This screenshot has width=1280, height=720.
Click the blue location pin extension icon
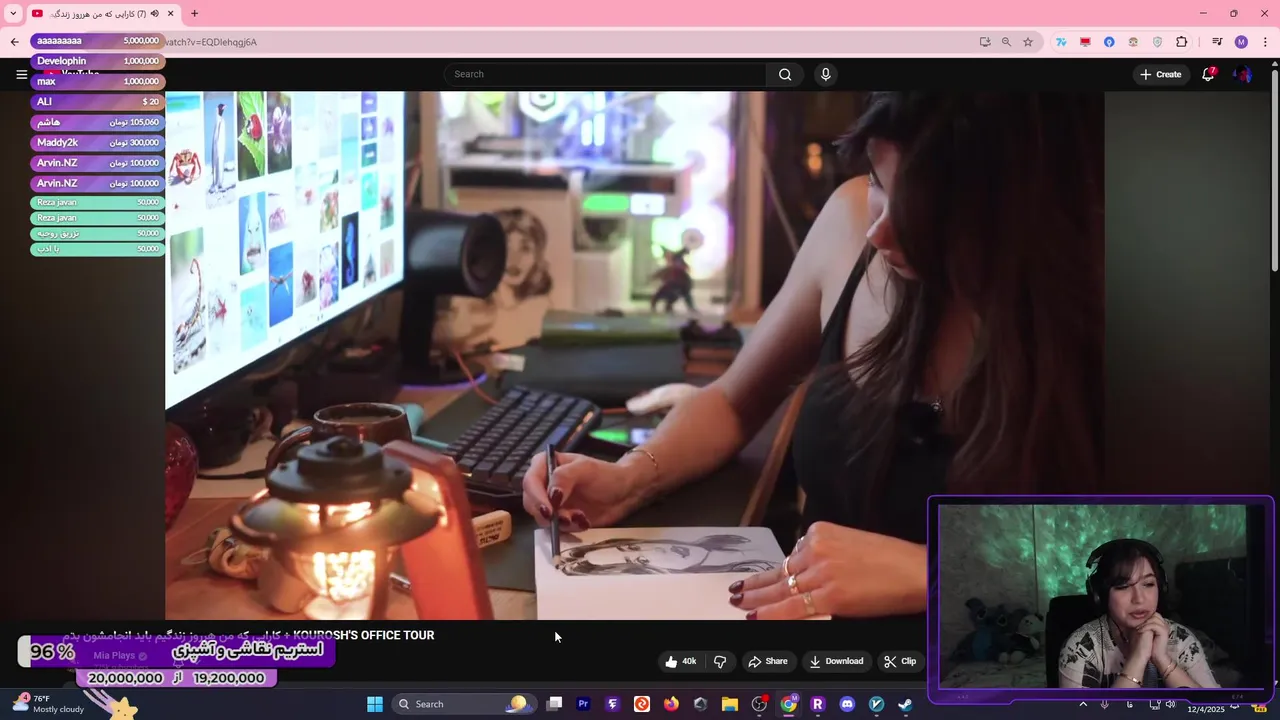[1109, 42]
